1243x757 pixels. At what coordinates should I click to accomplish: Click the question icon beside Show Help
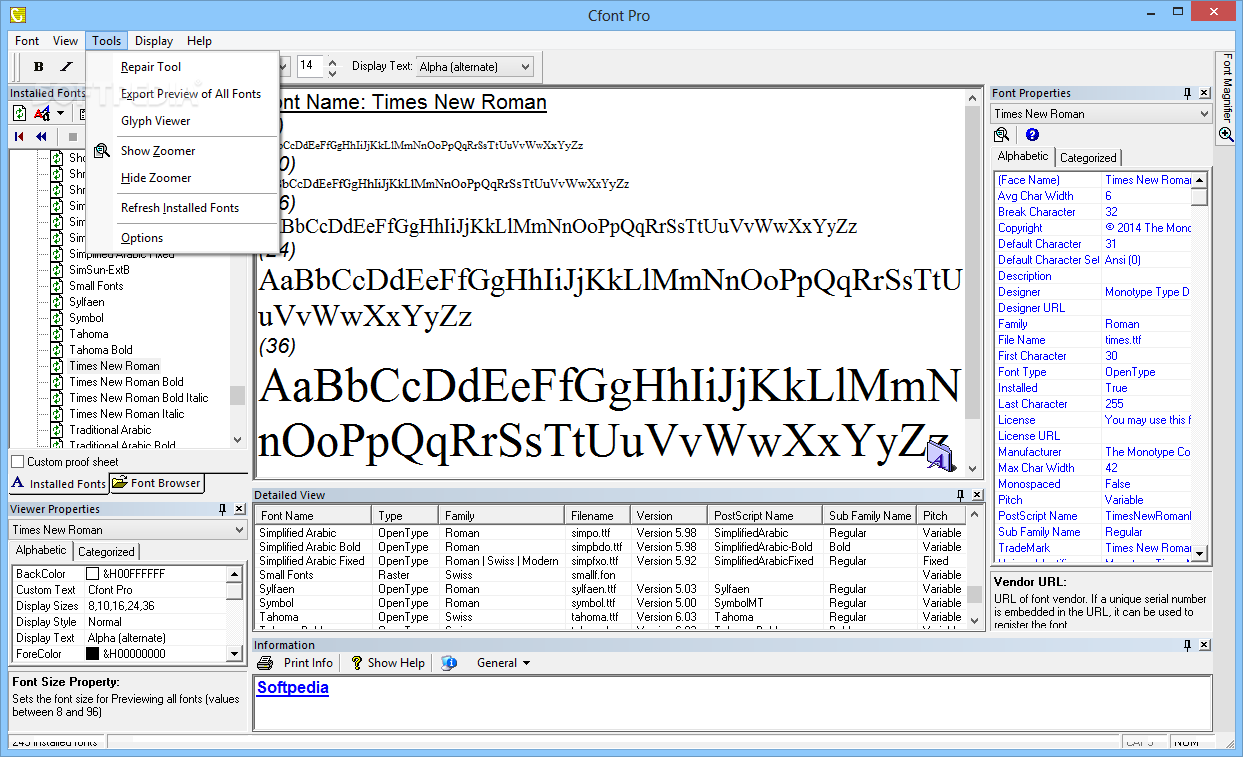[356, 663]
